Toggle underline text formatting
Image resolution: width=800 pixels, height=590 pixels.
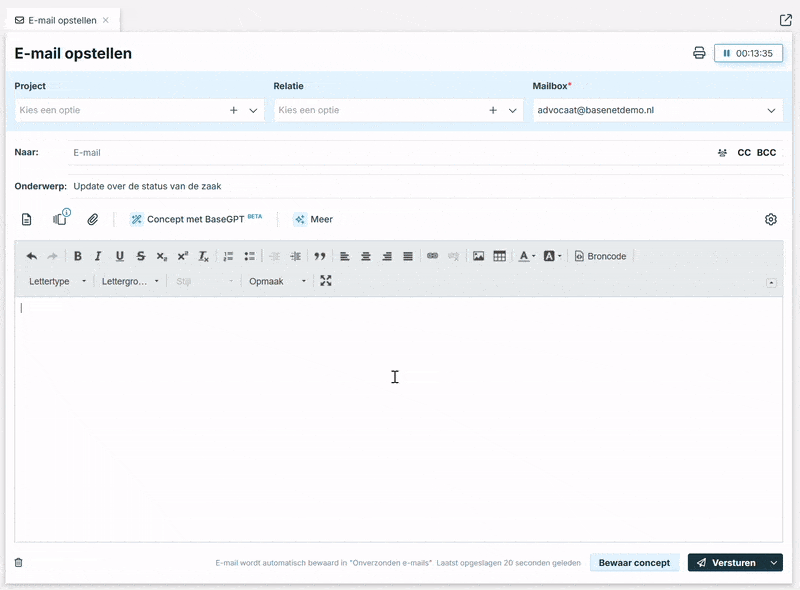120,256
